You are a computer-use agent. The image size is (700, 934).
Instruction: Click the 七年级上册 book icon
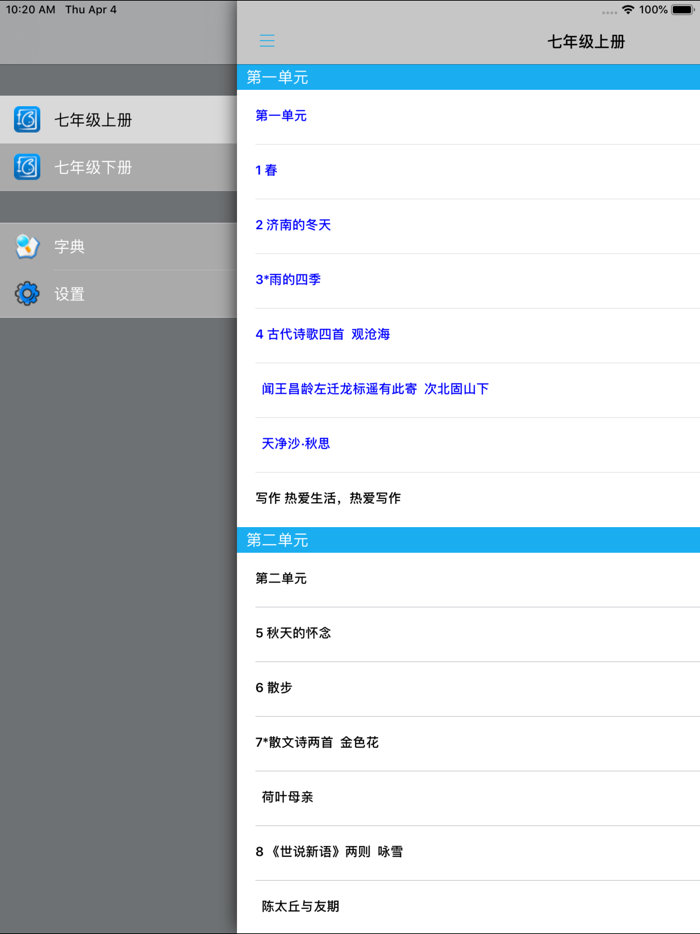27,119
